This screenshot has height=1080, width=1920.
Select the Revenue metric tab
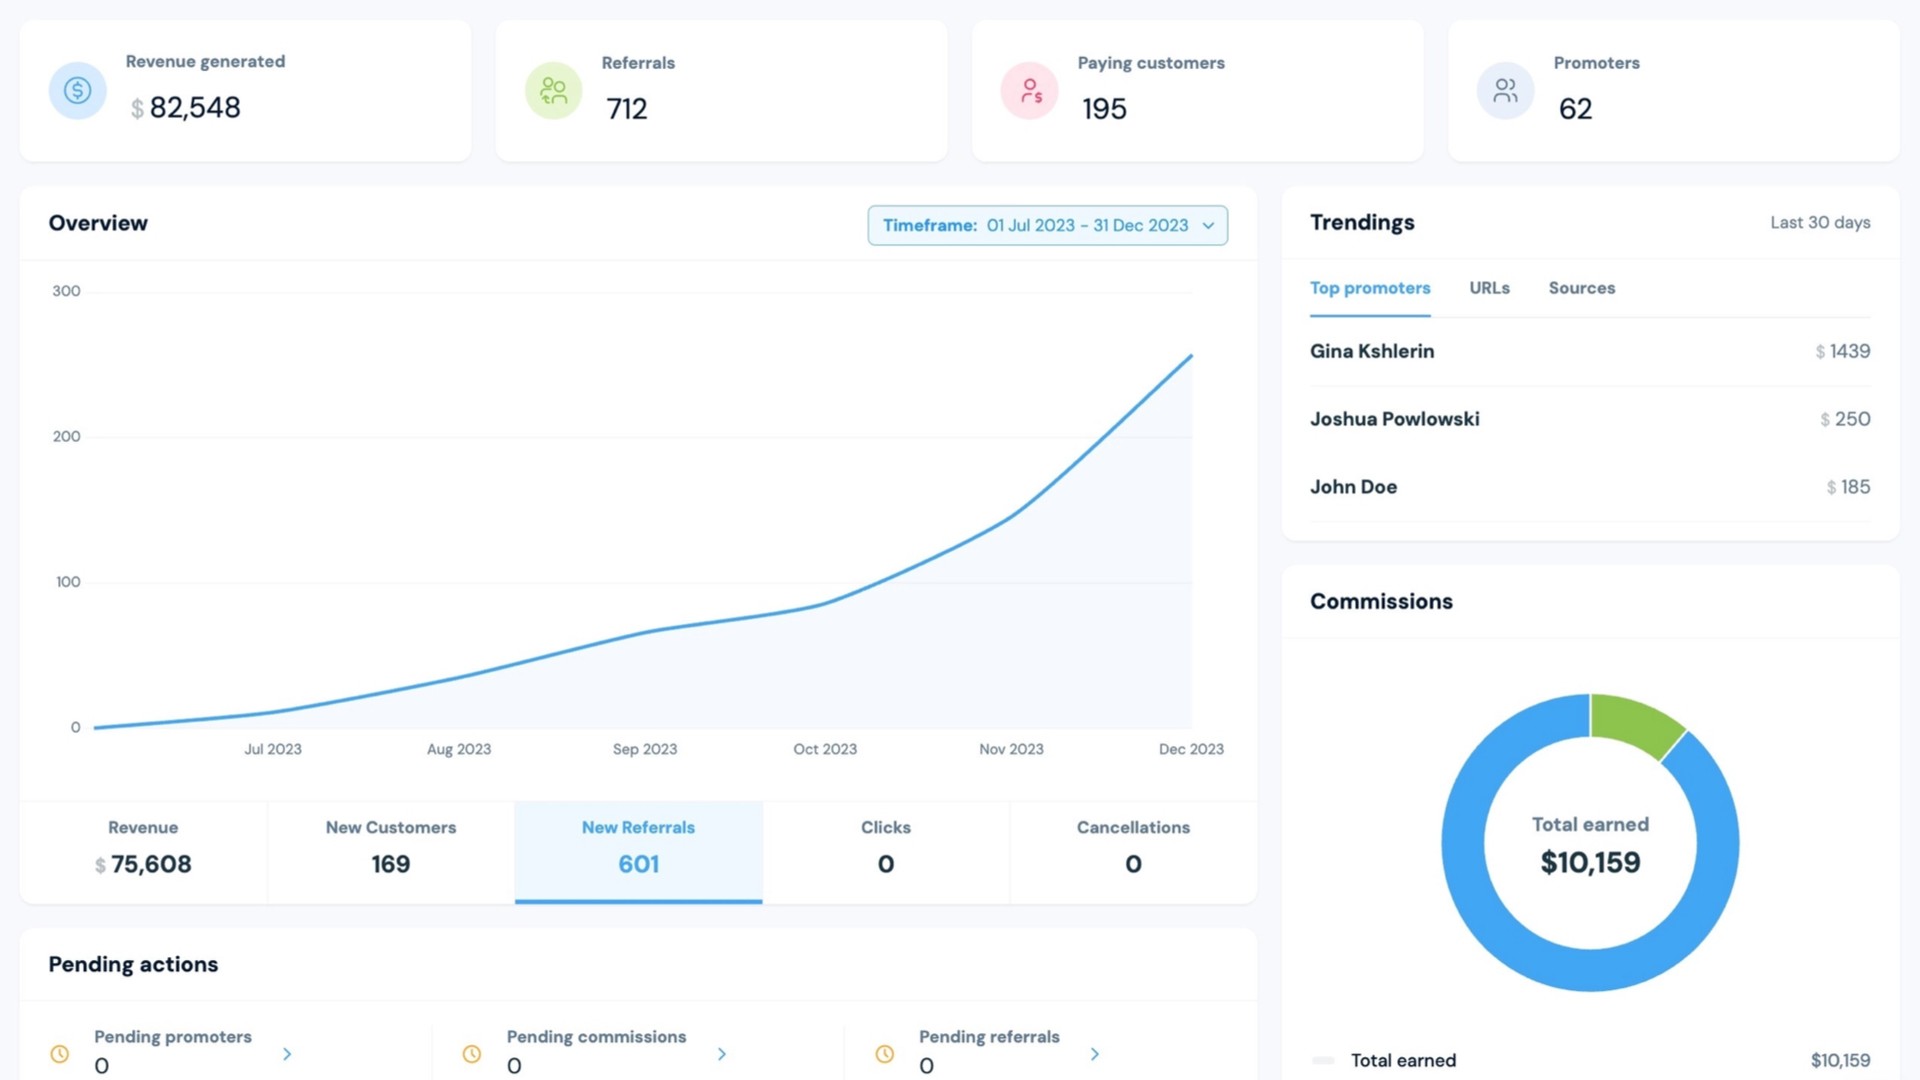143,852
